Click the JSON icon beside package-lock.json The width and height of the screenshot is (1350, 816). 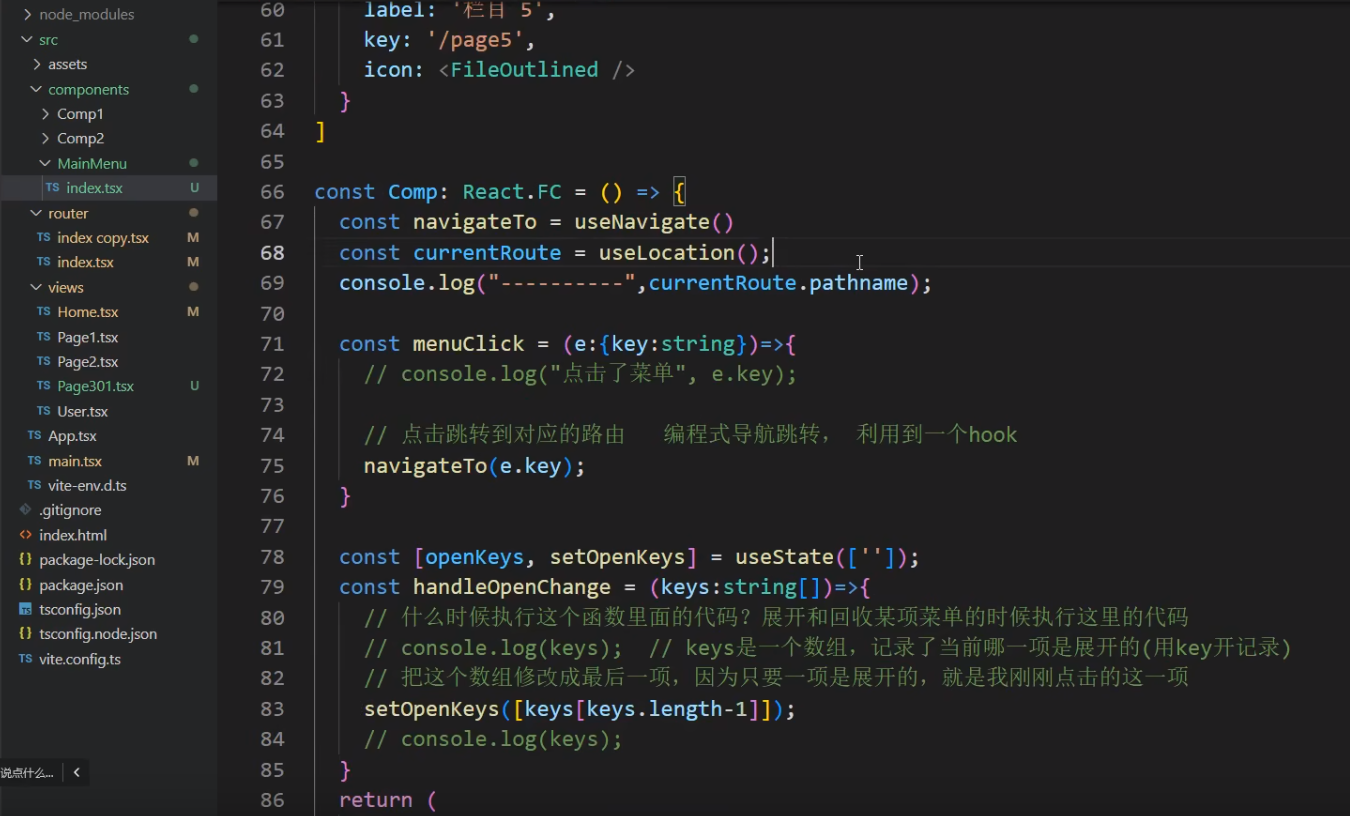pos(26,559)
